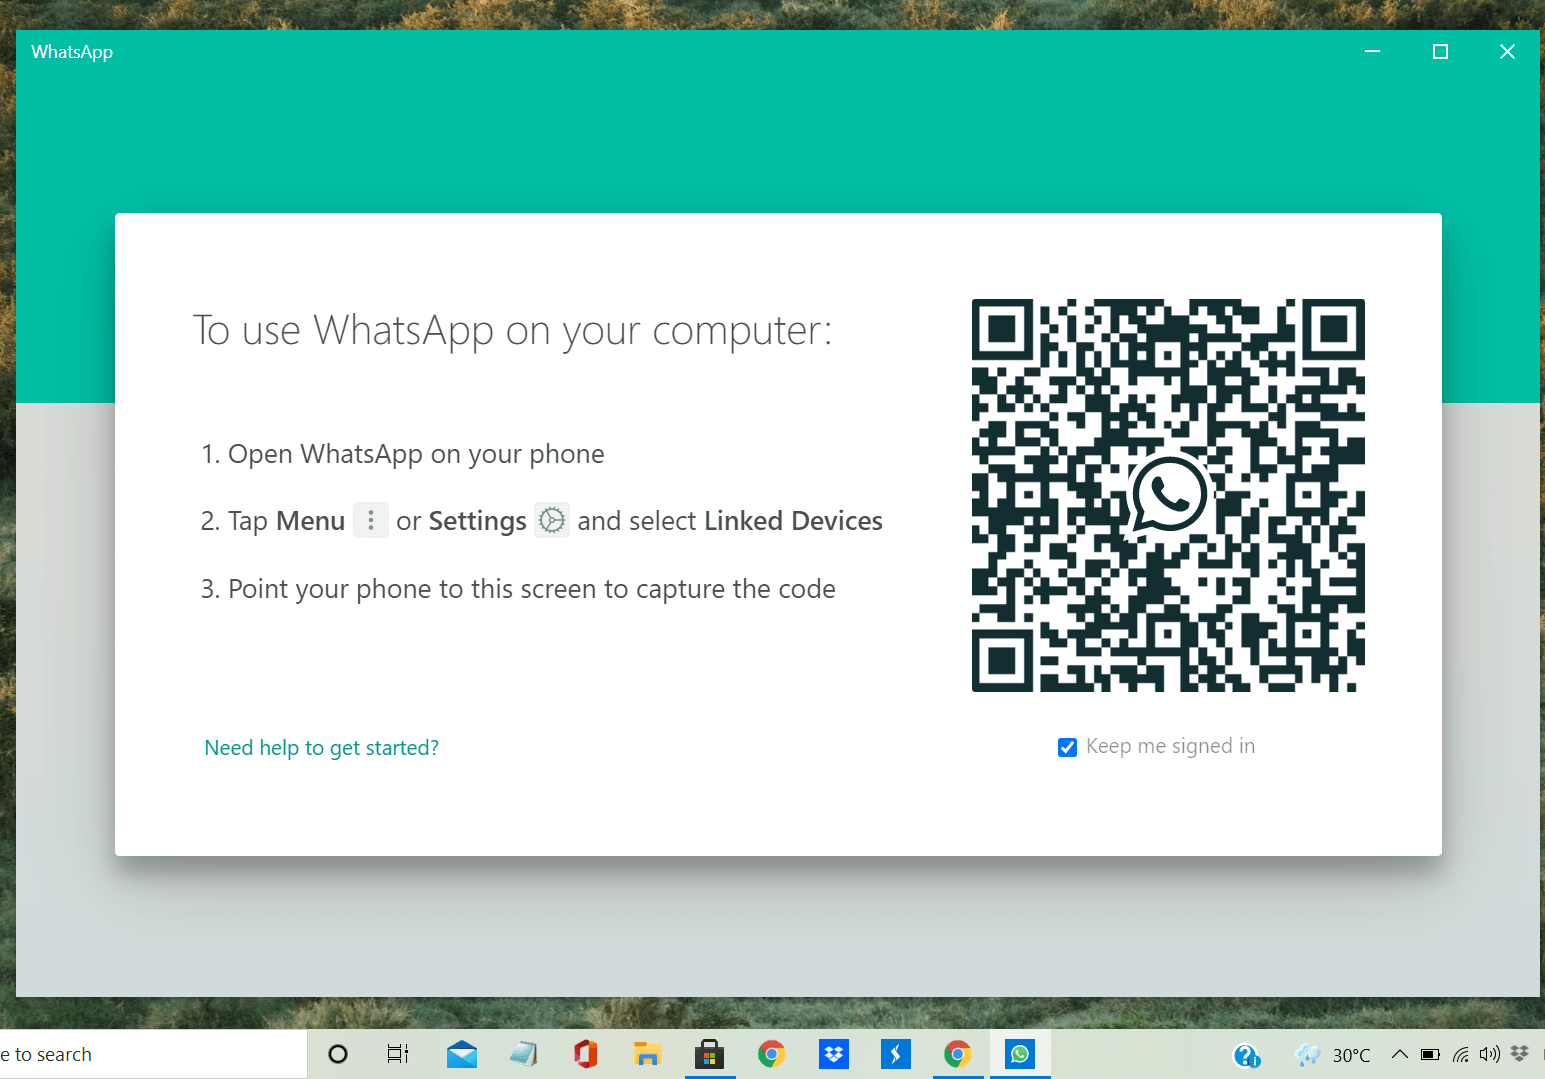Open the Need help to get started link

coord(321,748)
